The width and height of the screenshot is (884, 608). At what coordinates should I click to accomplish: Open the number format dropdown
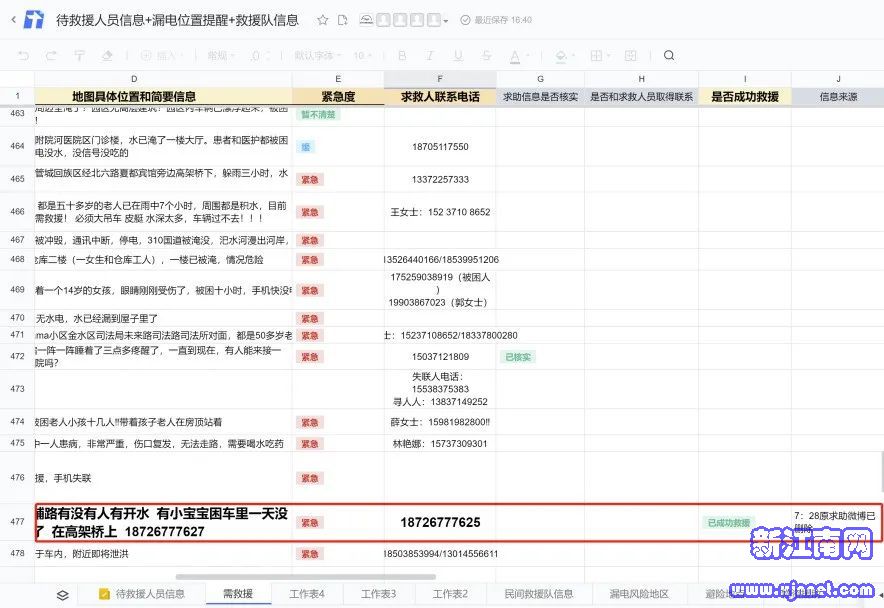tap(221, 55)
